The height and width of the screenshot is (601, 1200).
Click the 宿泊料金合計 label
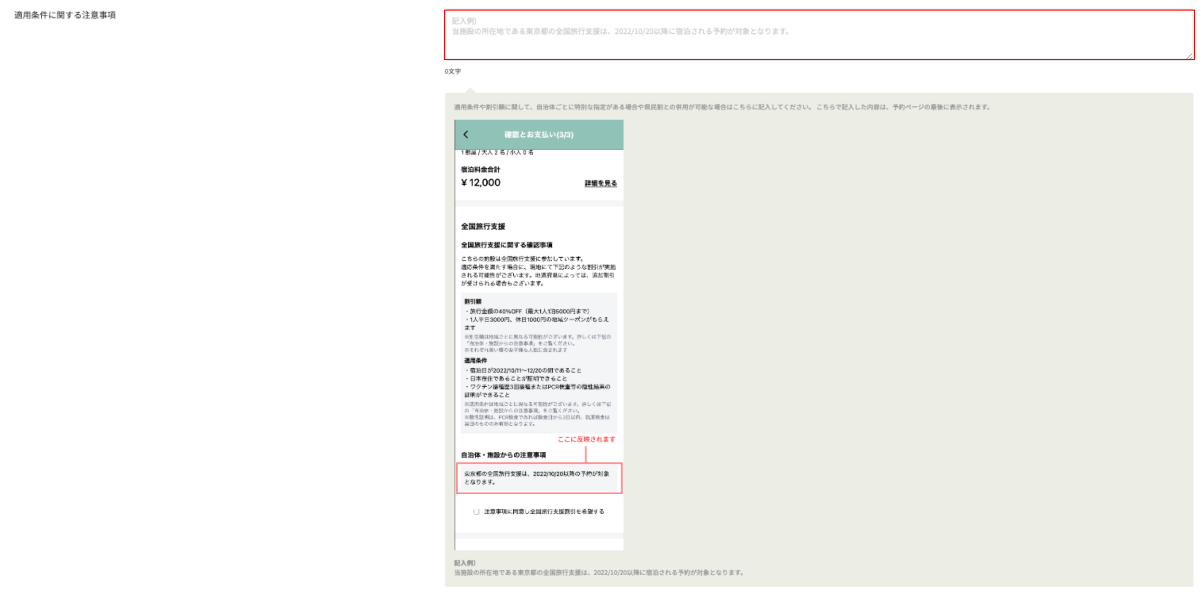pos(480,170)
